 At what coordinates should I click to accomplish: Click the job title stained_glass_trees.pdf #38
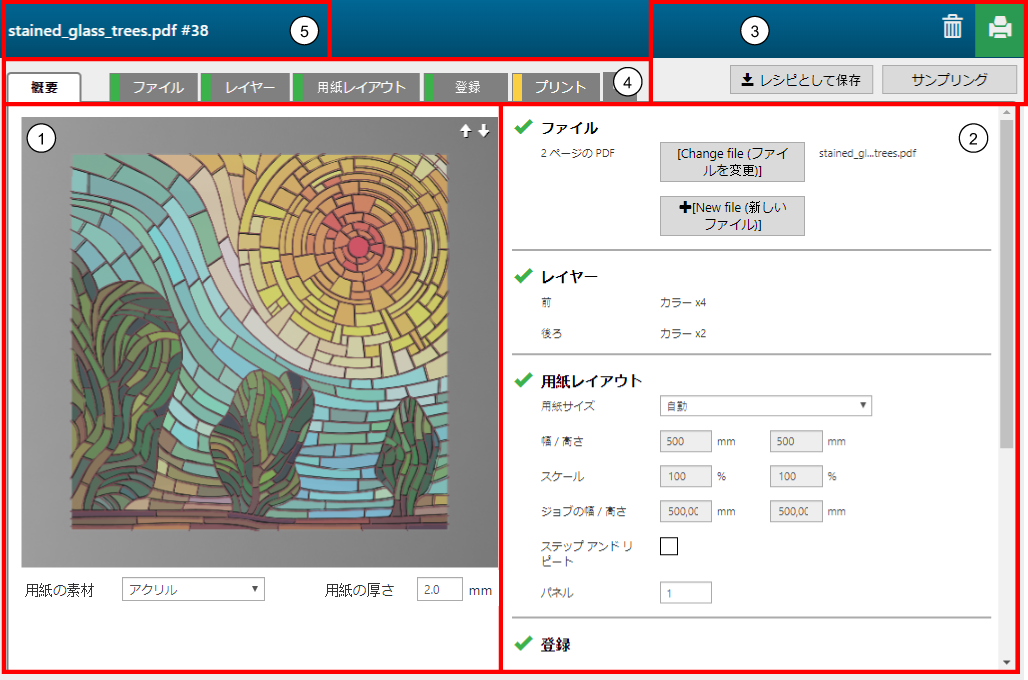[108, 31]
